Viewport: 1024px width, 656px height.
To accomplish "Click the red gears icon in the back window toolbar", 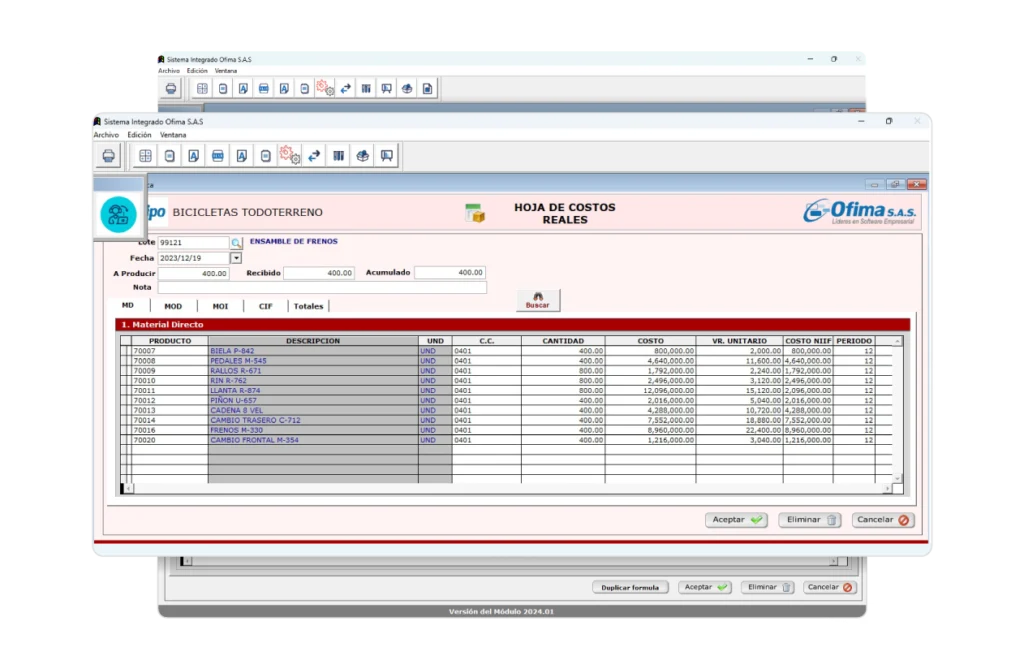I will click(x=325, y=88).
